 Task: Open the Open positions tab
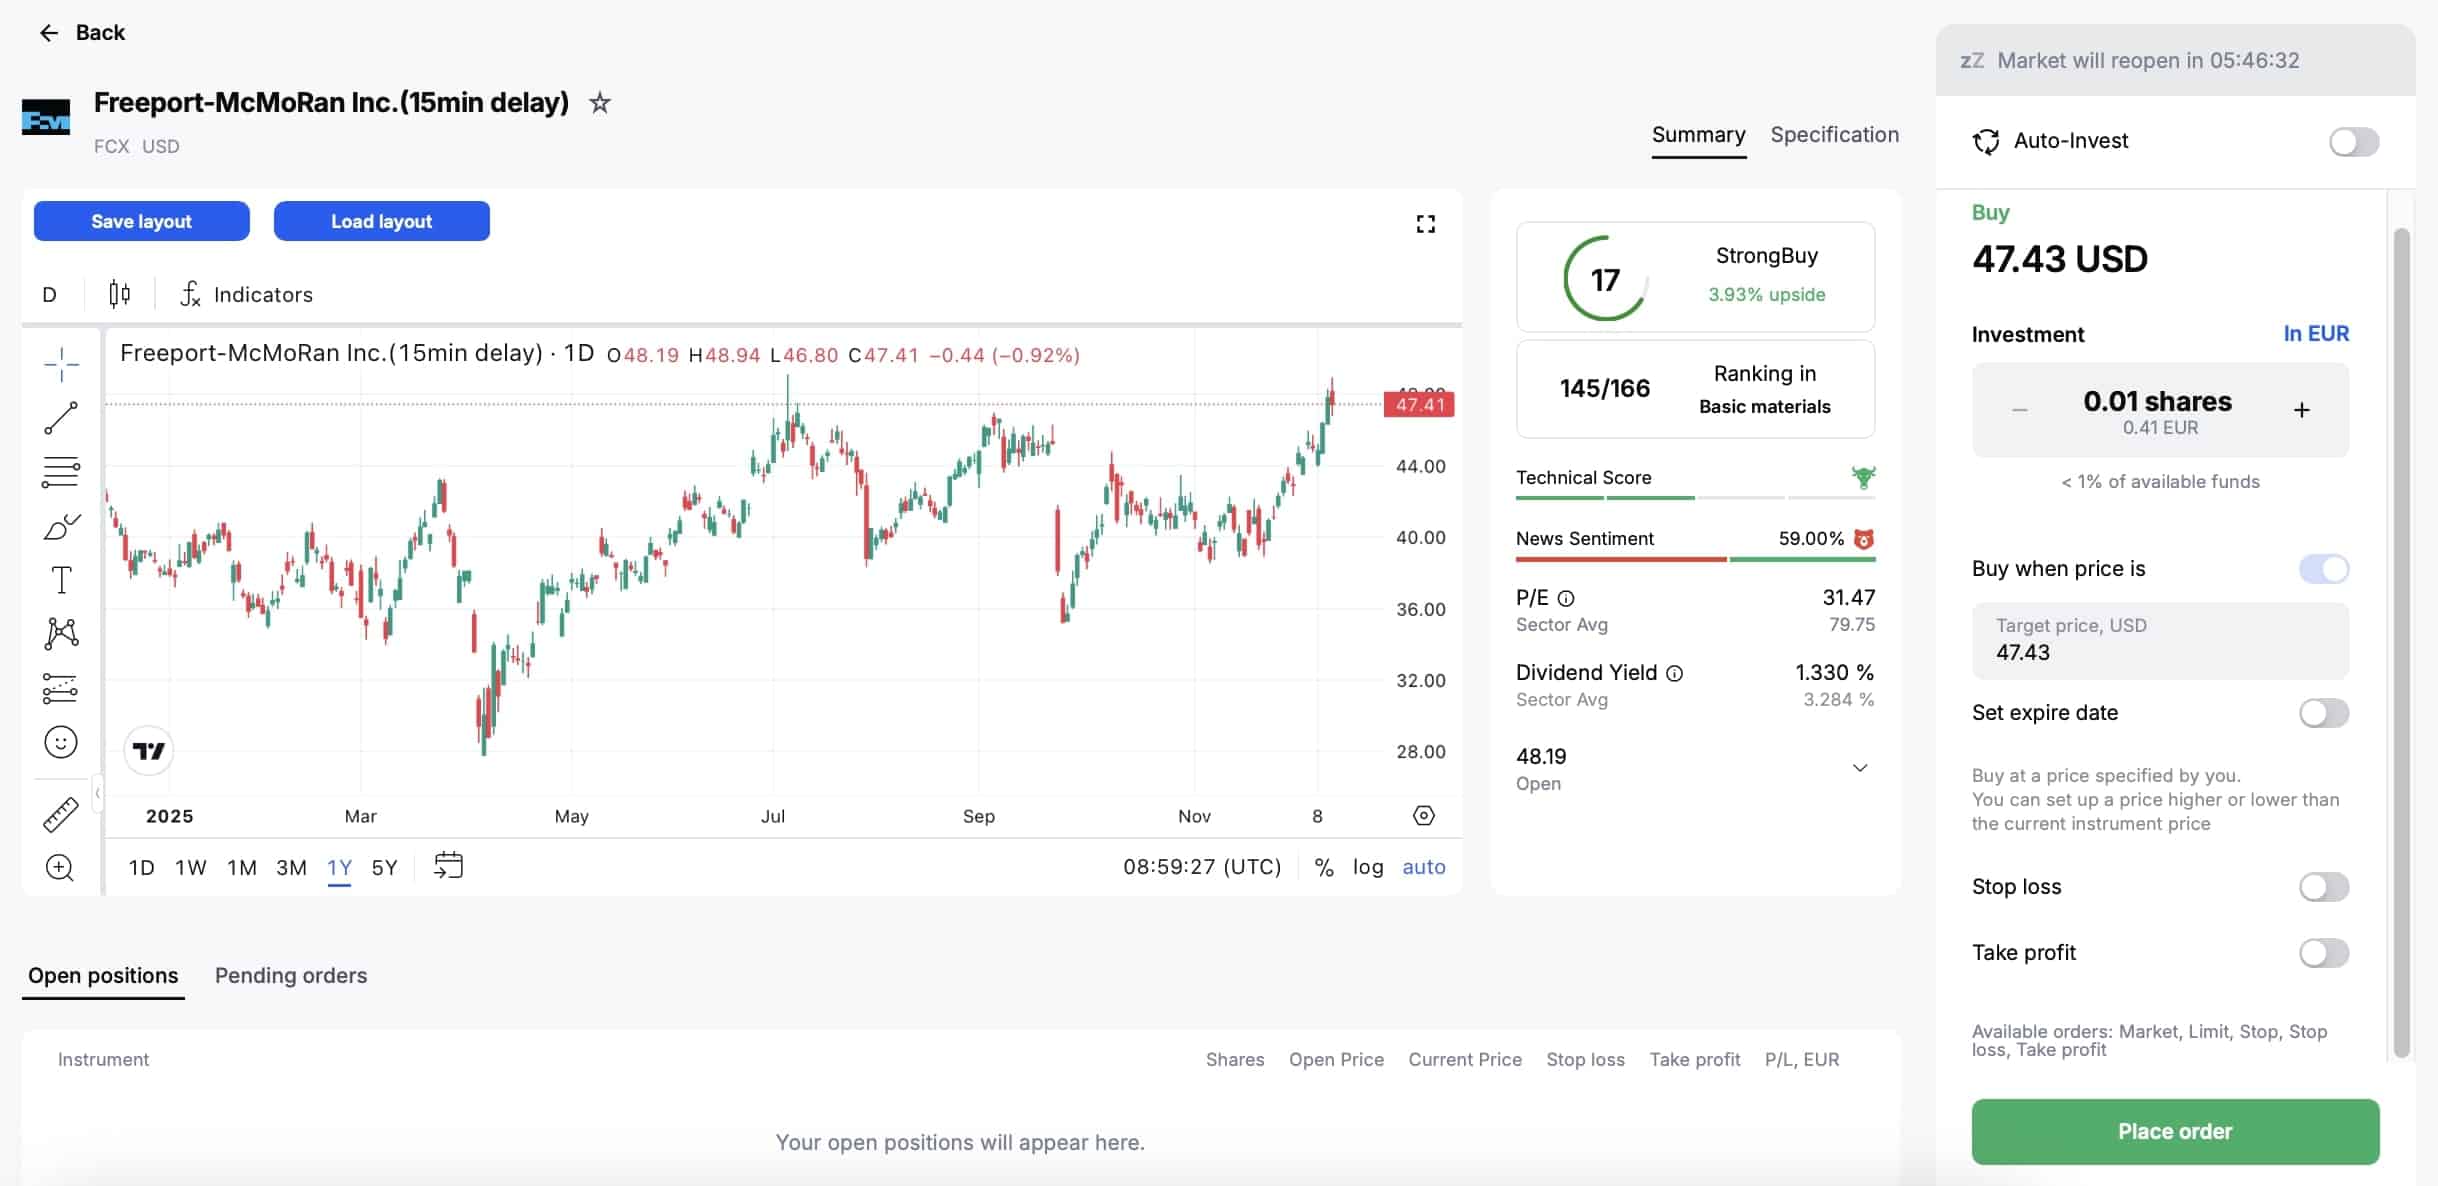tap(103, 976)
